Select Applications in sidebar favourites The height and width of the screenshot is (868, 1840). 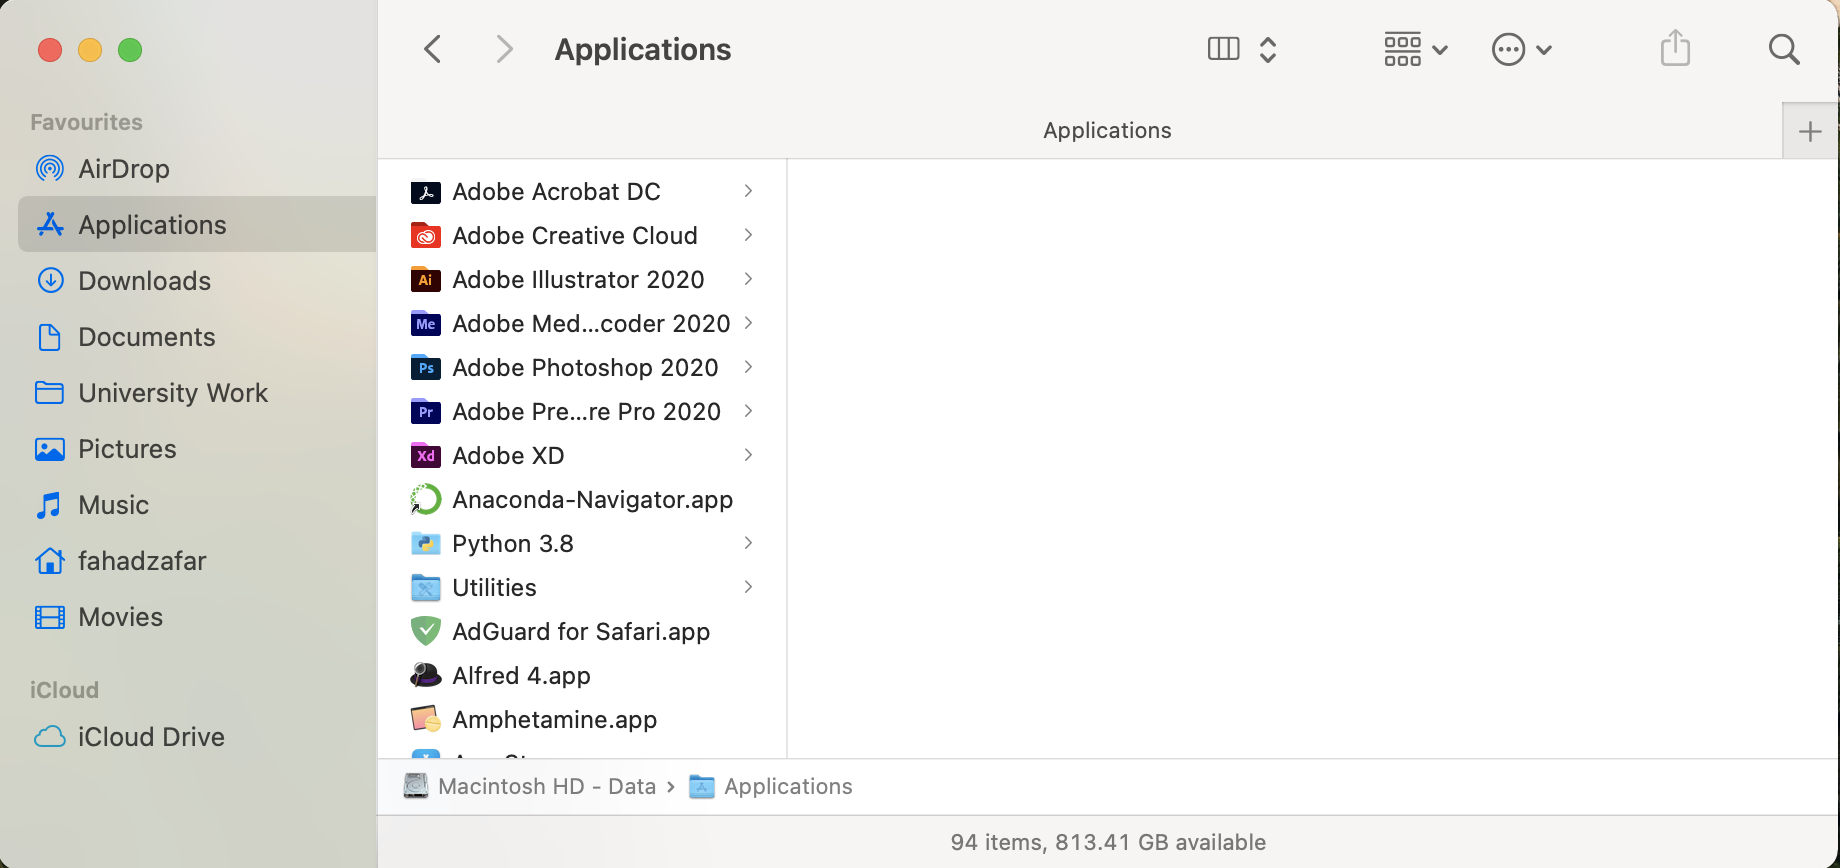pos(197,225)
